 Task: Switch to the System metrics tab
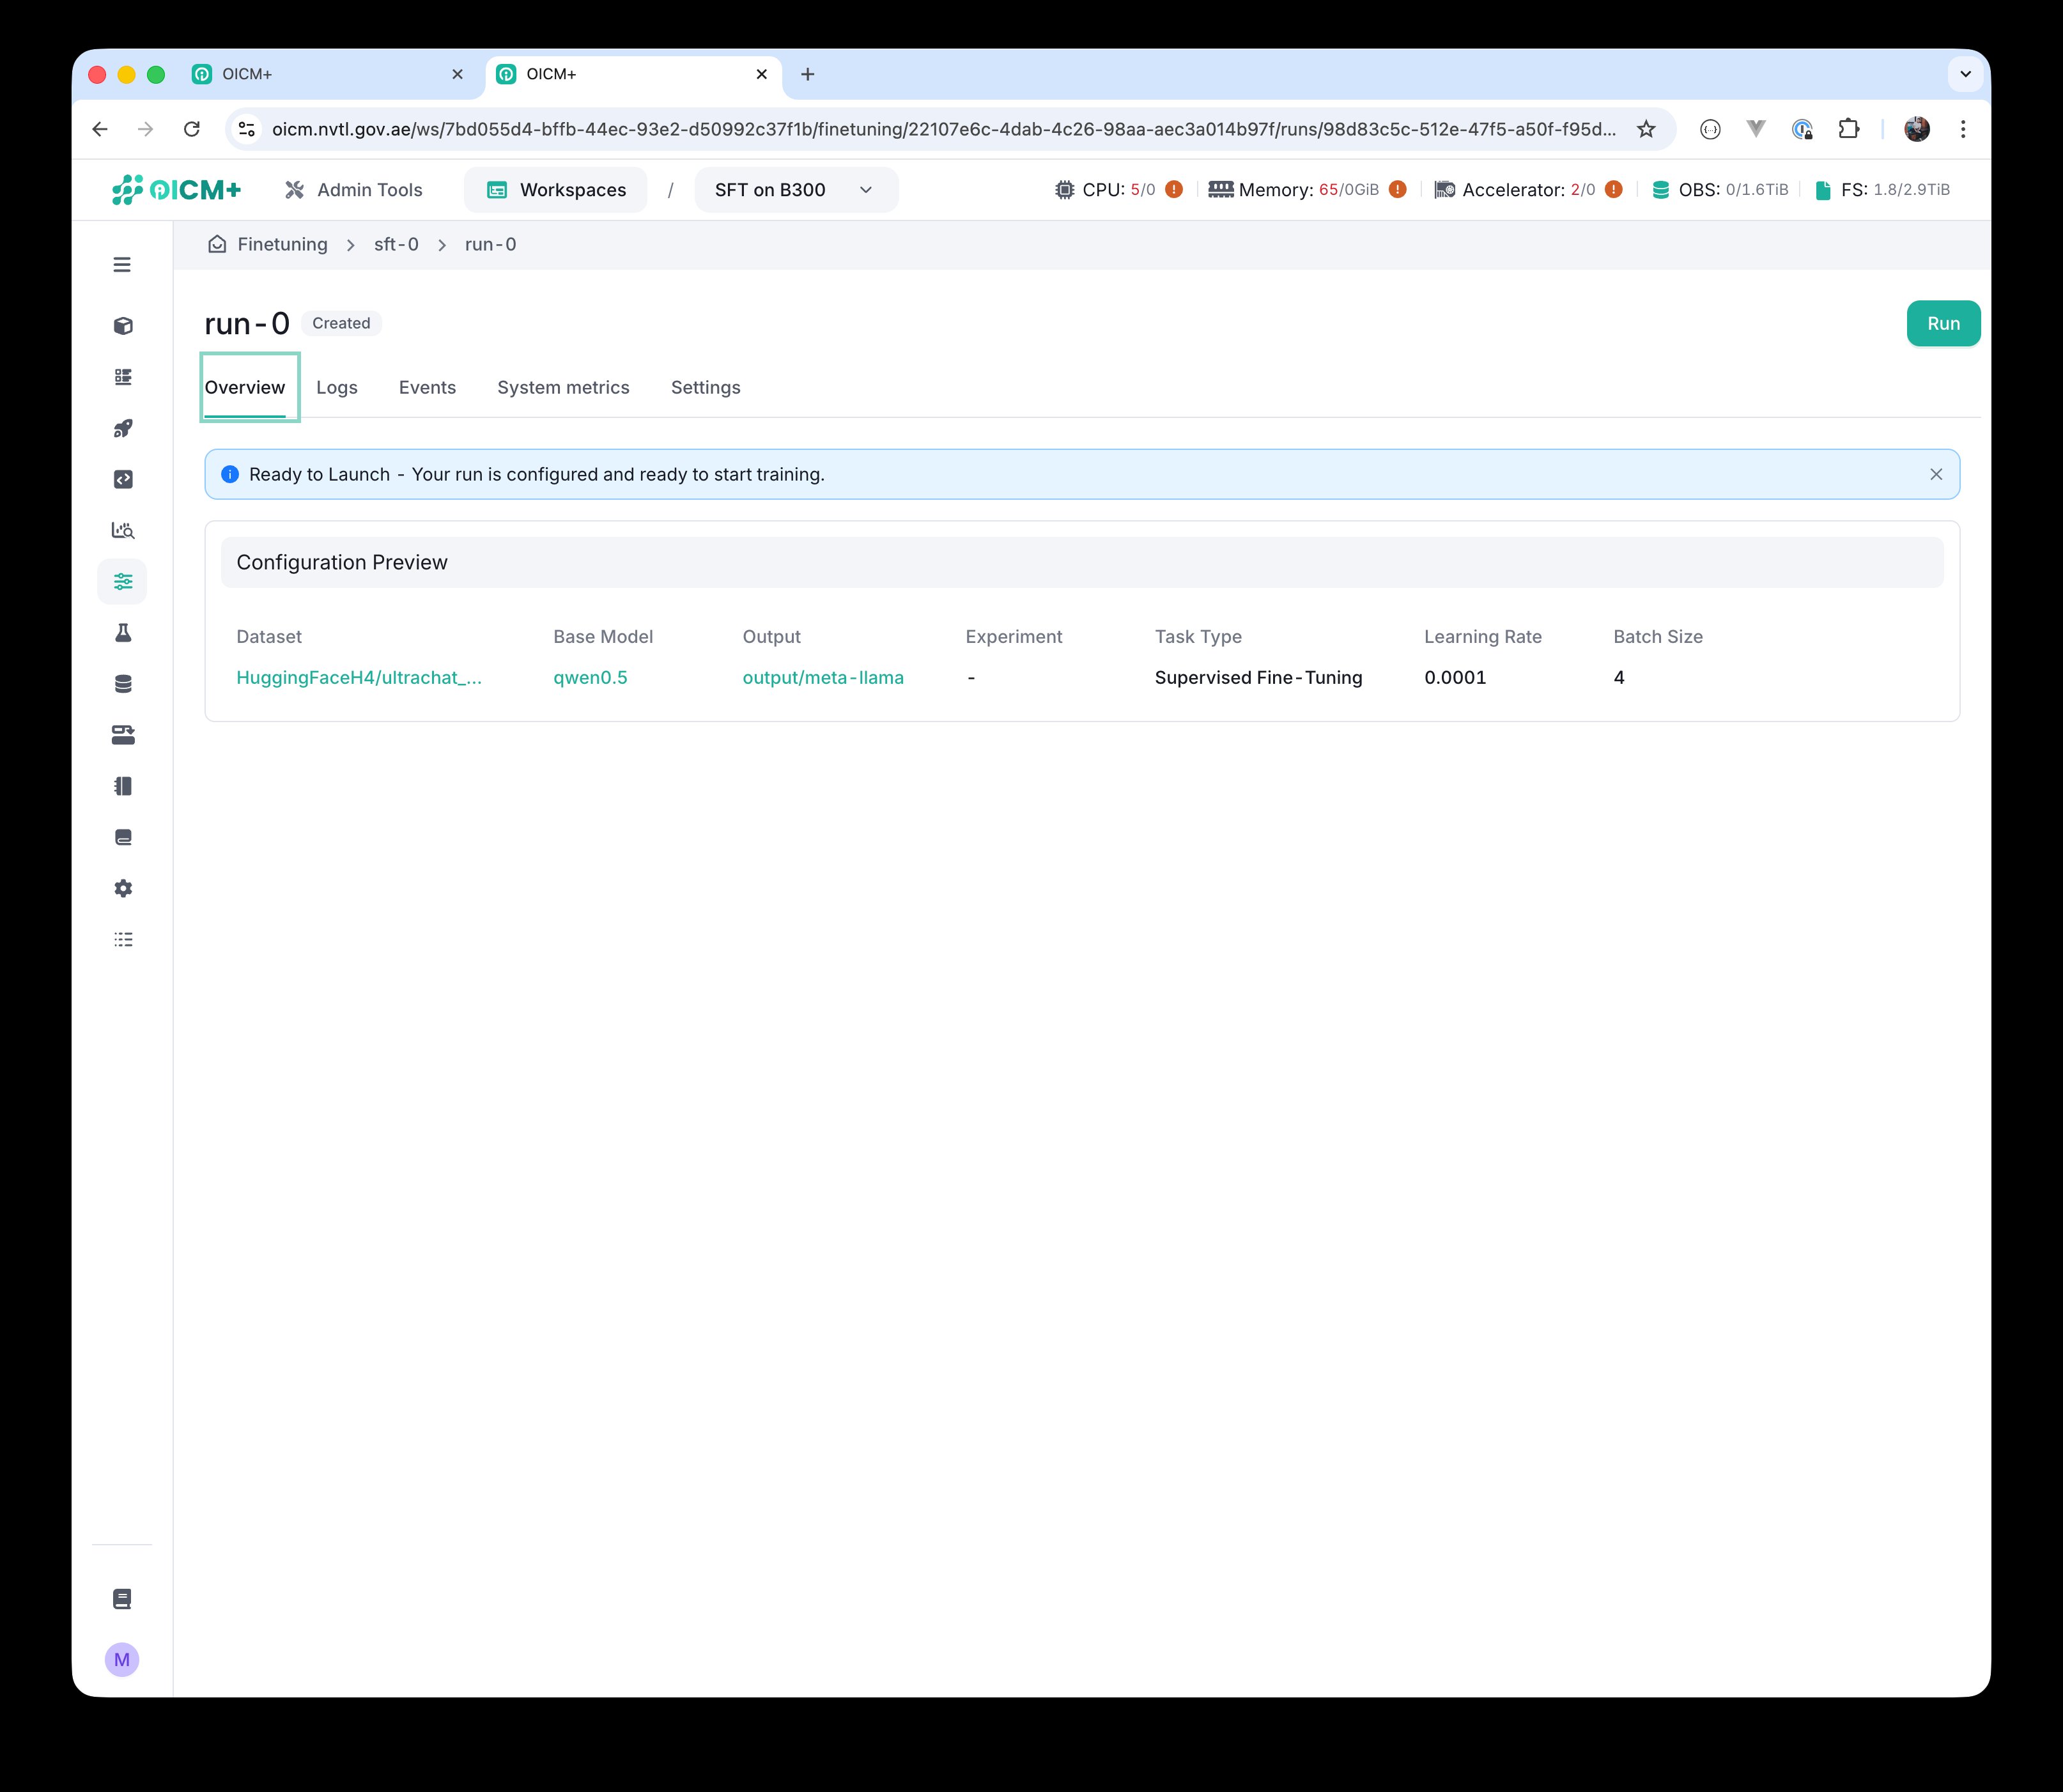click(563, 388)
